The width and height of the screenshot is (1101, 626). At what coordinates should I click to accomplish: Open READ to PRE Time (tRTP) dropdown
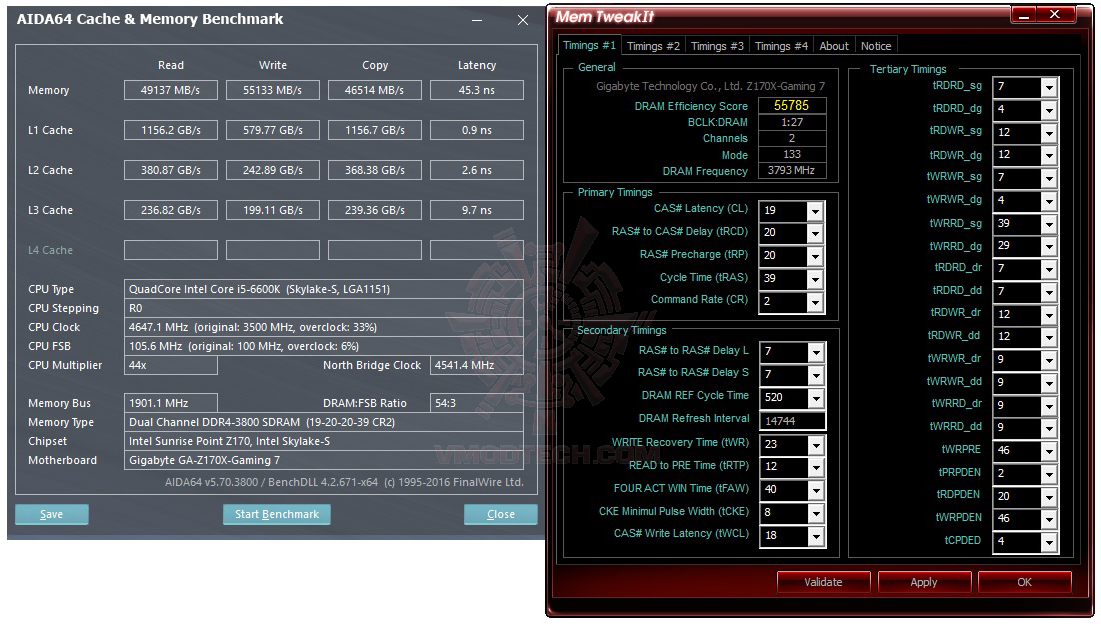(x=815, y=467)
